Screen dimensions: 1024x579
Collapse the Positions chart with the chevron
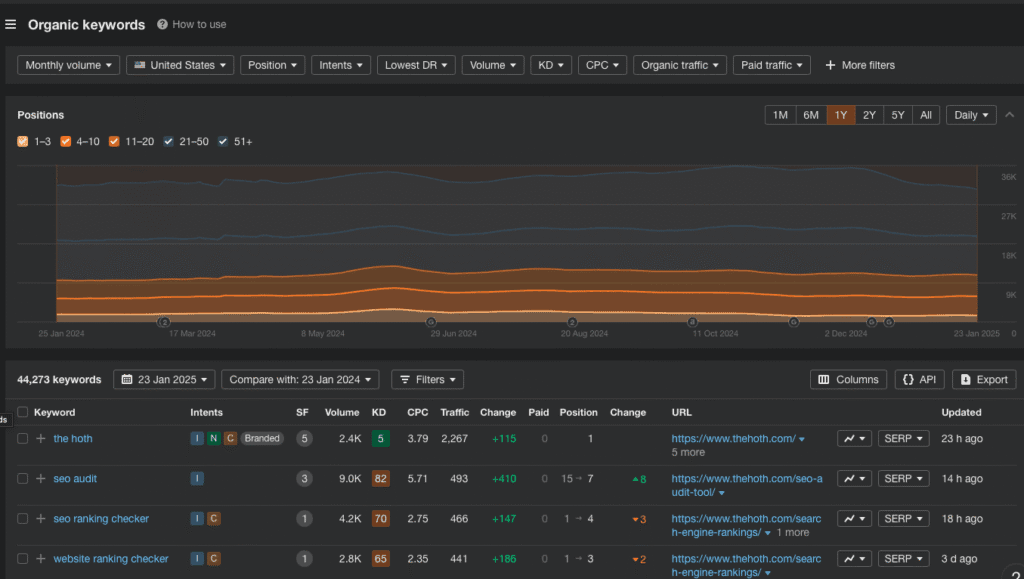tap(1009, 115)
